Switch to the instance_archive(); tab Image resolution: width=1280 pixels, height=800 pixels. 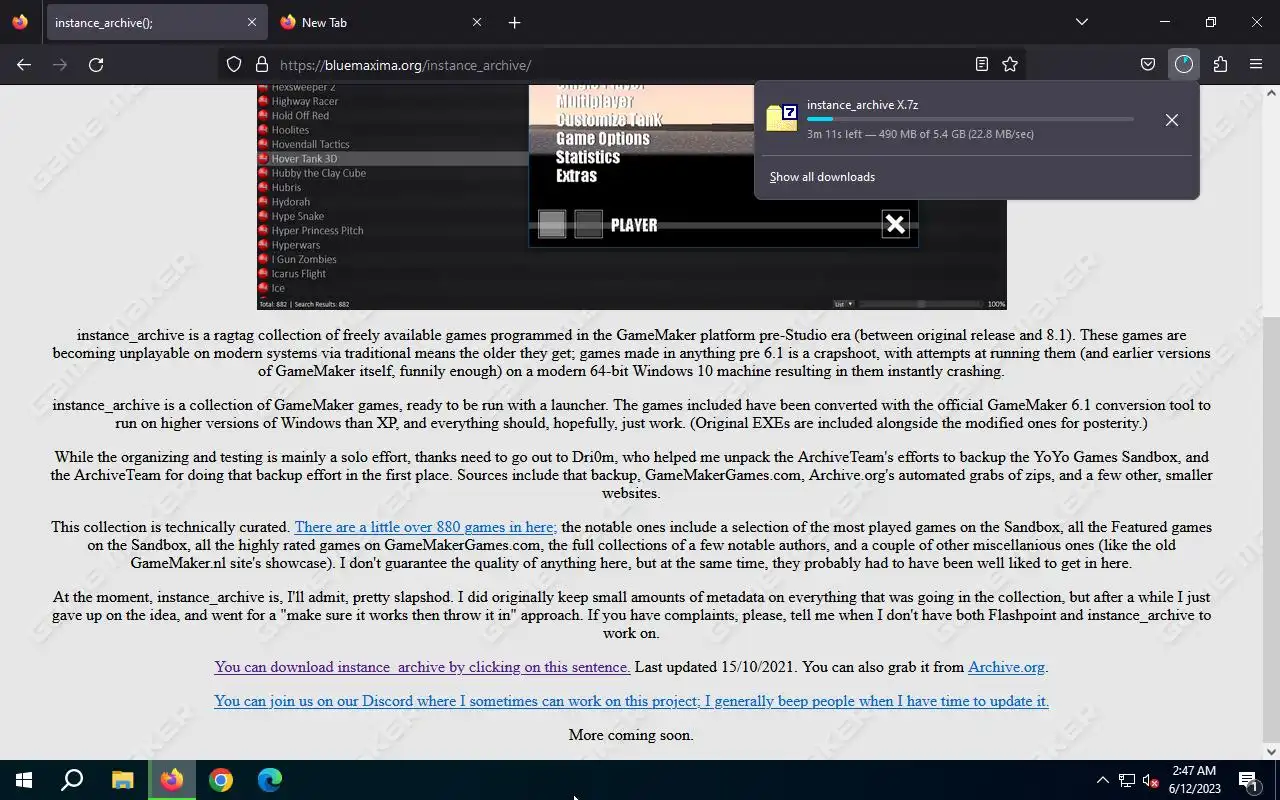[x=156, y=22]
